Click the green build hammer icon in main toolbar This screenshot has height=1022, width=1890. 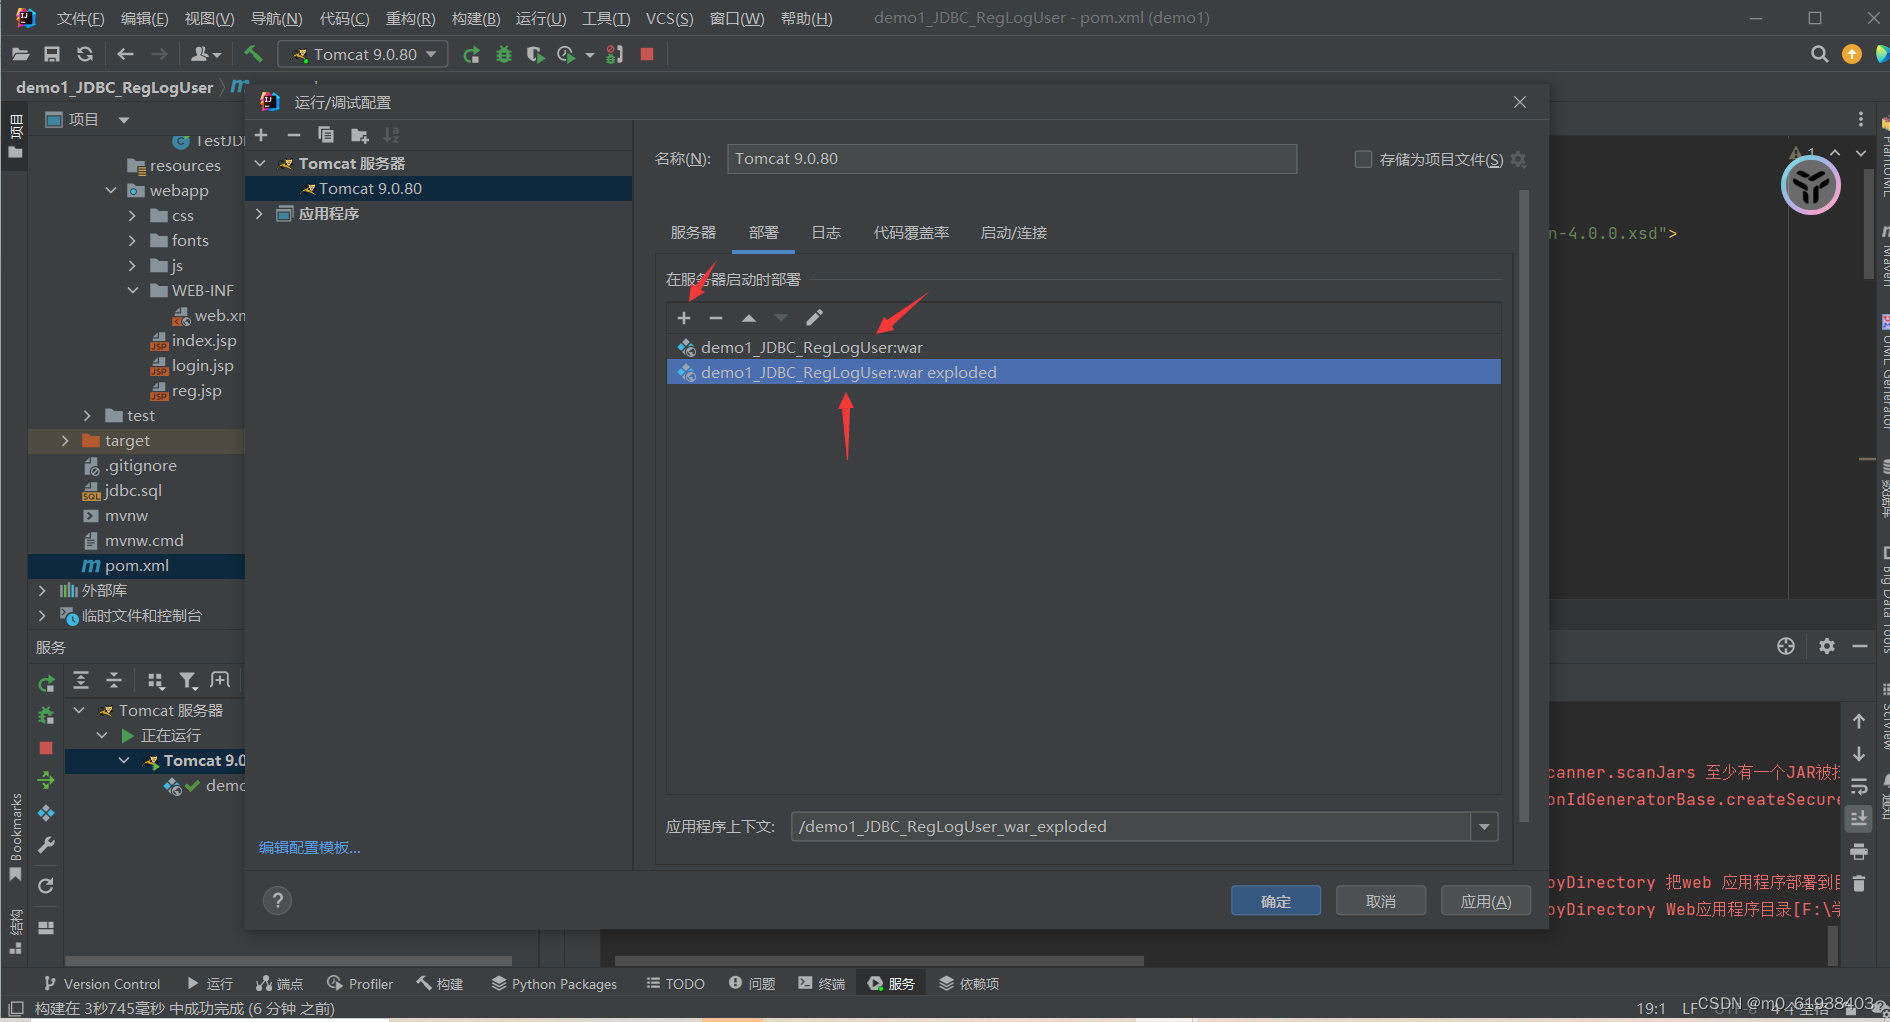(x=254, y=54)
